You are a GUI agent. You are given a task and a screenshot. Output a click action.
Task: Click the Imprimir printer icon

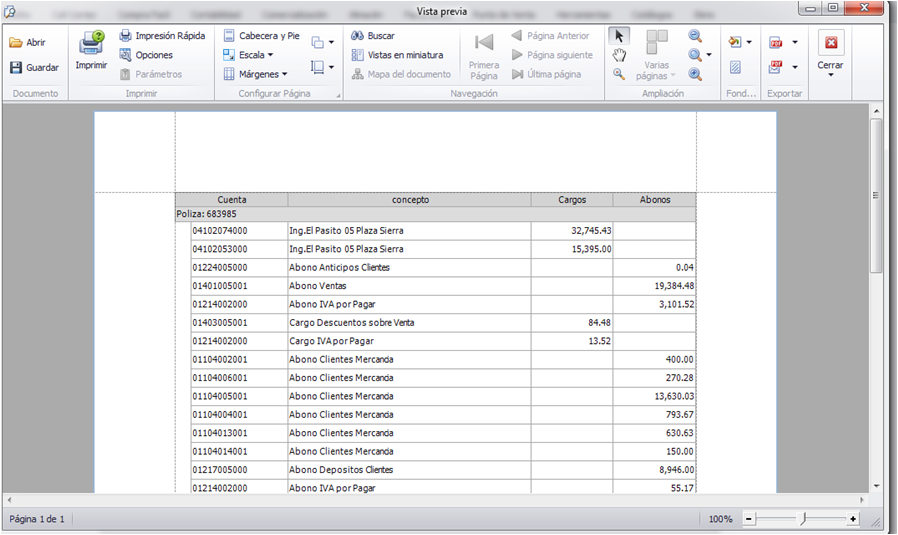[91, 44]
